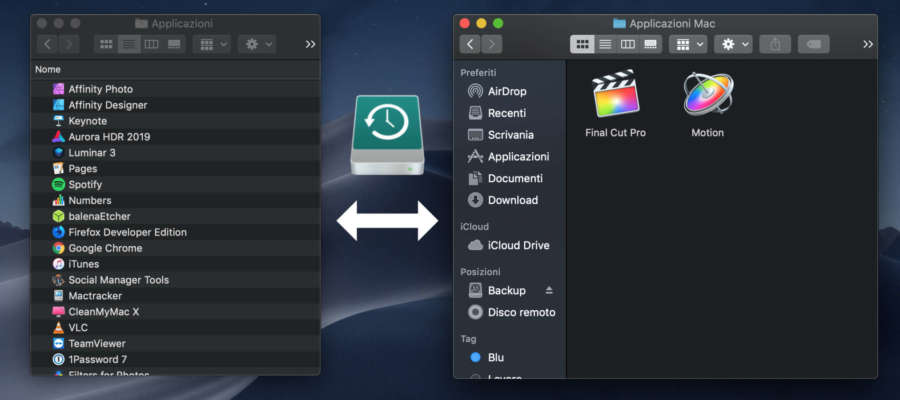This screenshot has width=900, height=400.
Task: Select 1Password 7 app row
Action: pyautogui.click(x=175, y=359)
